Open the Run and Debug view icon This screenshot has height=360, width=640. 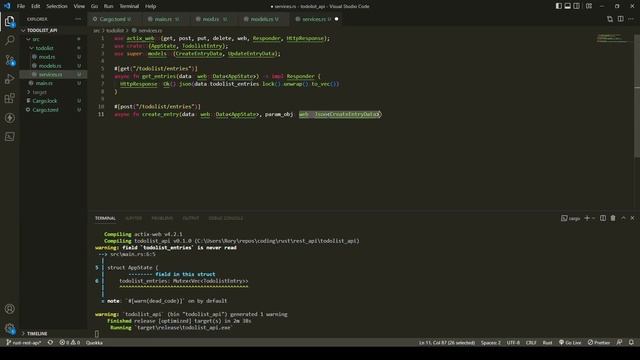(x=9, y=79)
